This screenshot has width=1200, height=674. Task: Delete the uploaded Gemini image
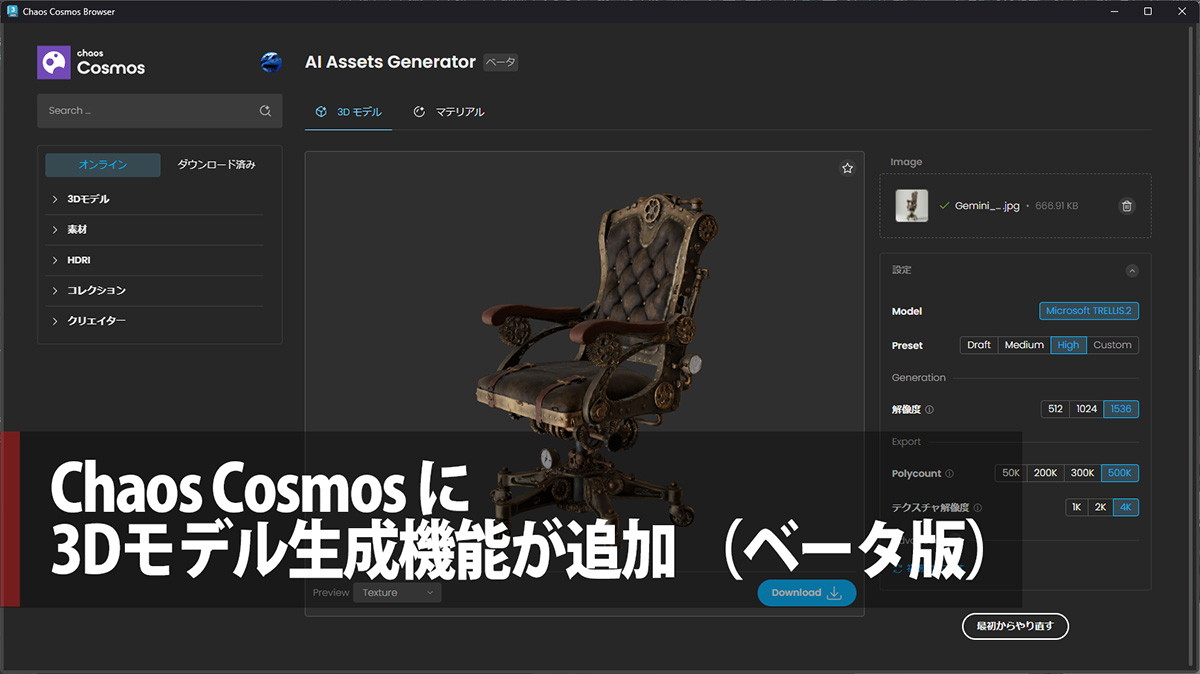1127,206
